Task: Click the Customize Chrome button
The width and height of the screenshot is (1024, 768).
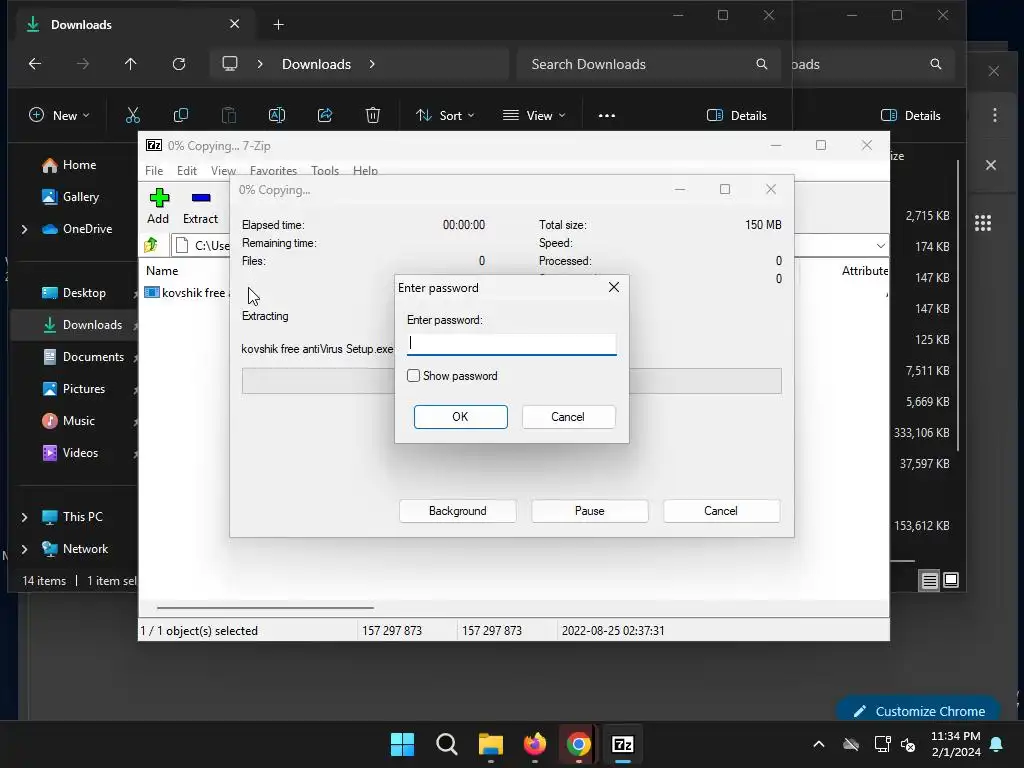Action: pyautogui.click(x=918, y=711)
